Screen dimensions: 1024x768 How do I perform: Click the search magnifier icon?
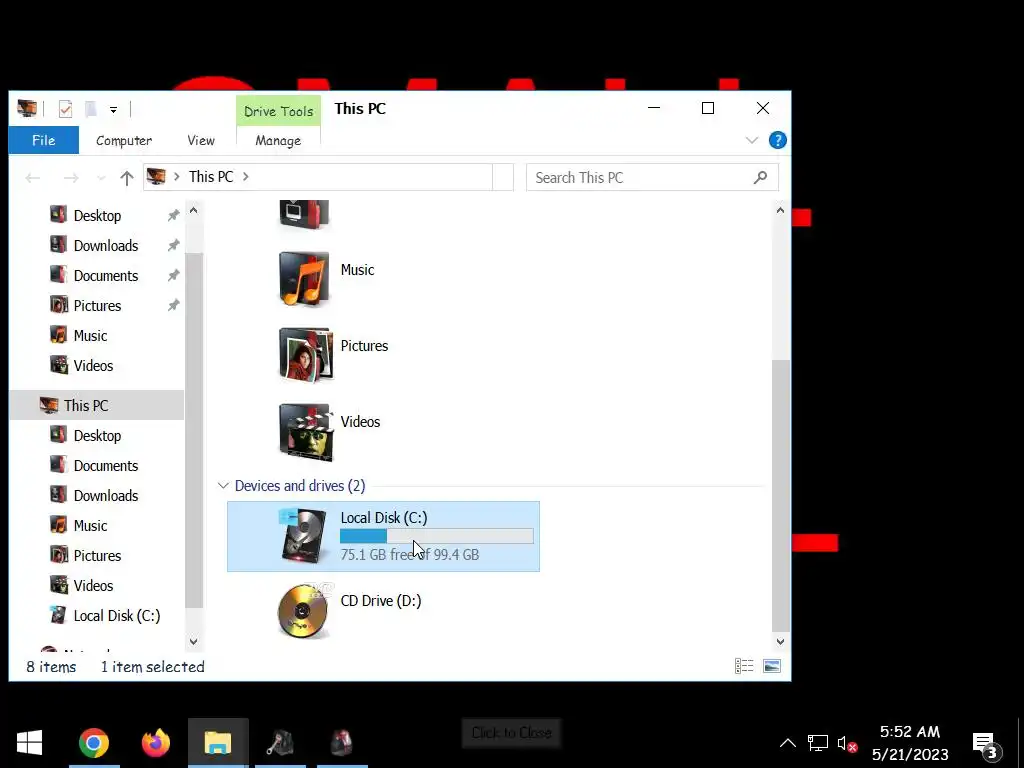point(760,178)
